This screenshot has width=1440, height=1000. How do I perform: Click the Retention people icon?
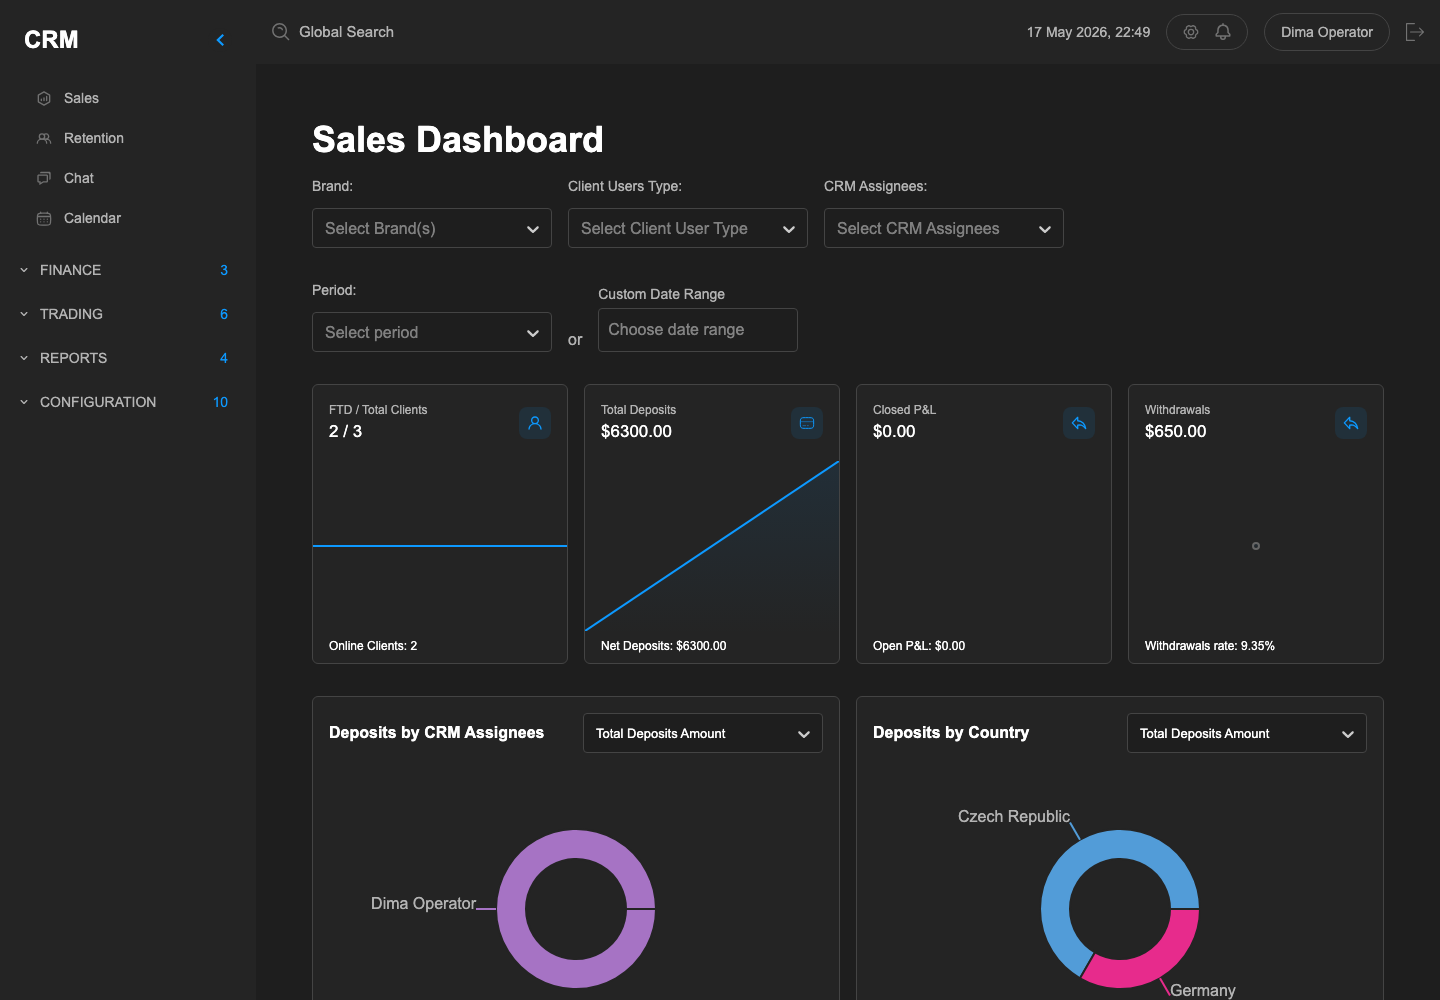[44, 138]
